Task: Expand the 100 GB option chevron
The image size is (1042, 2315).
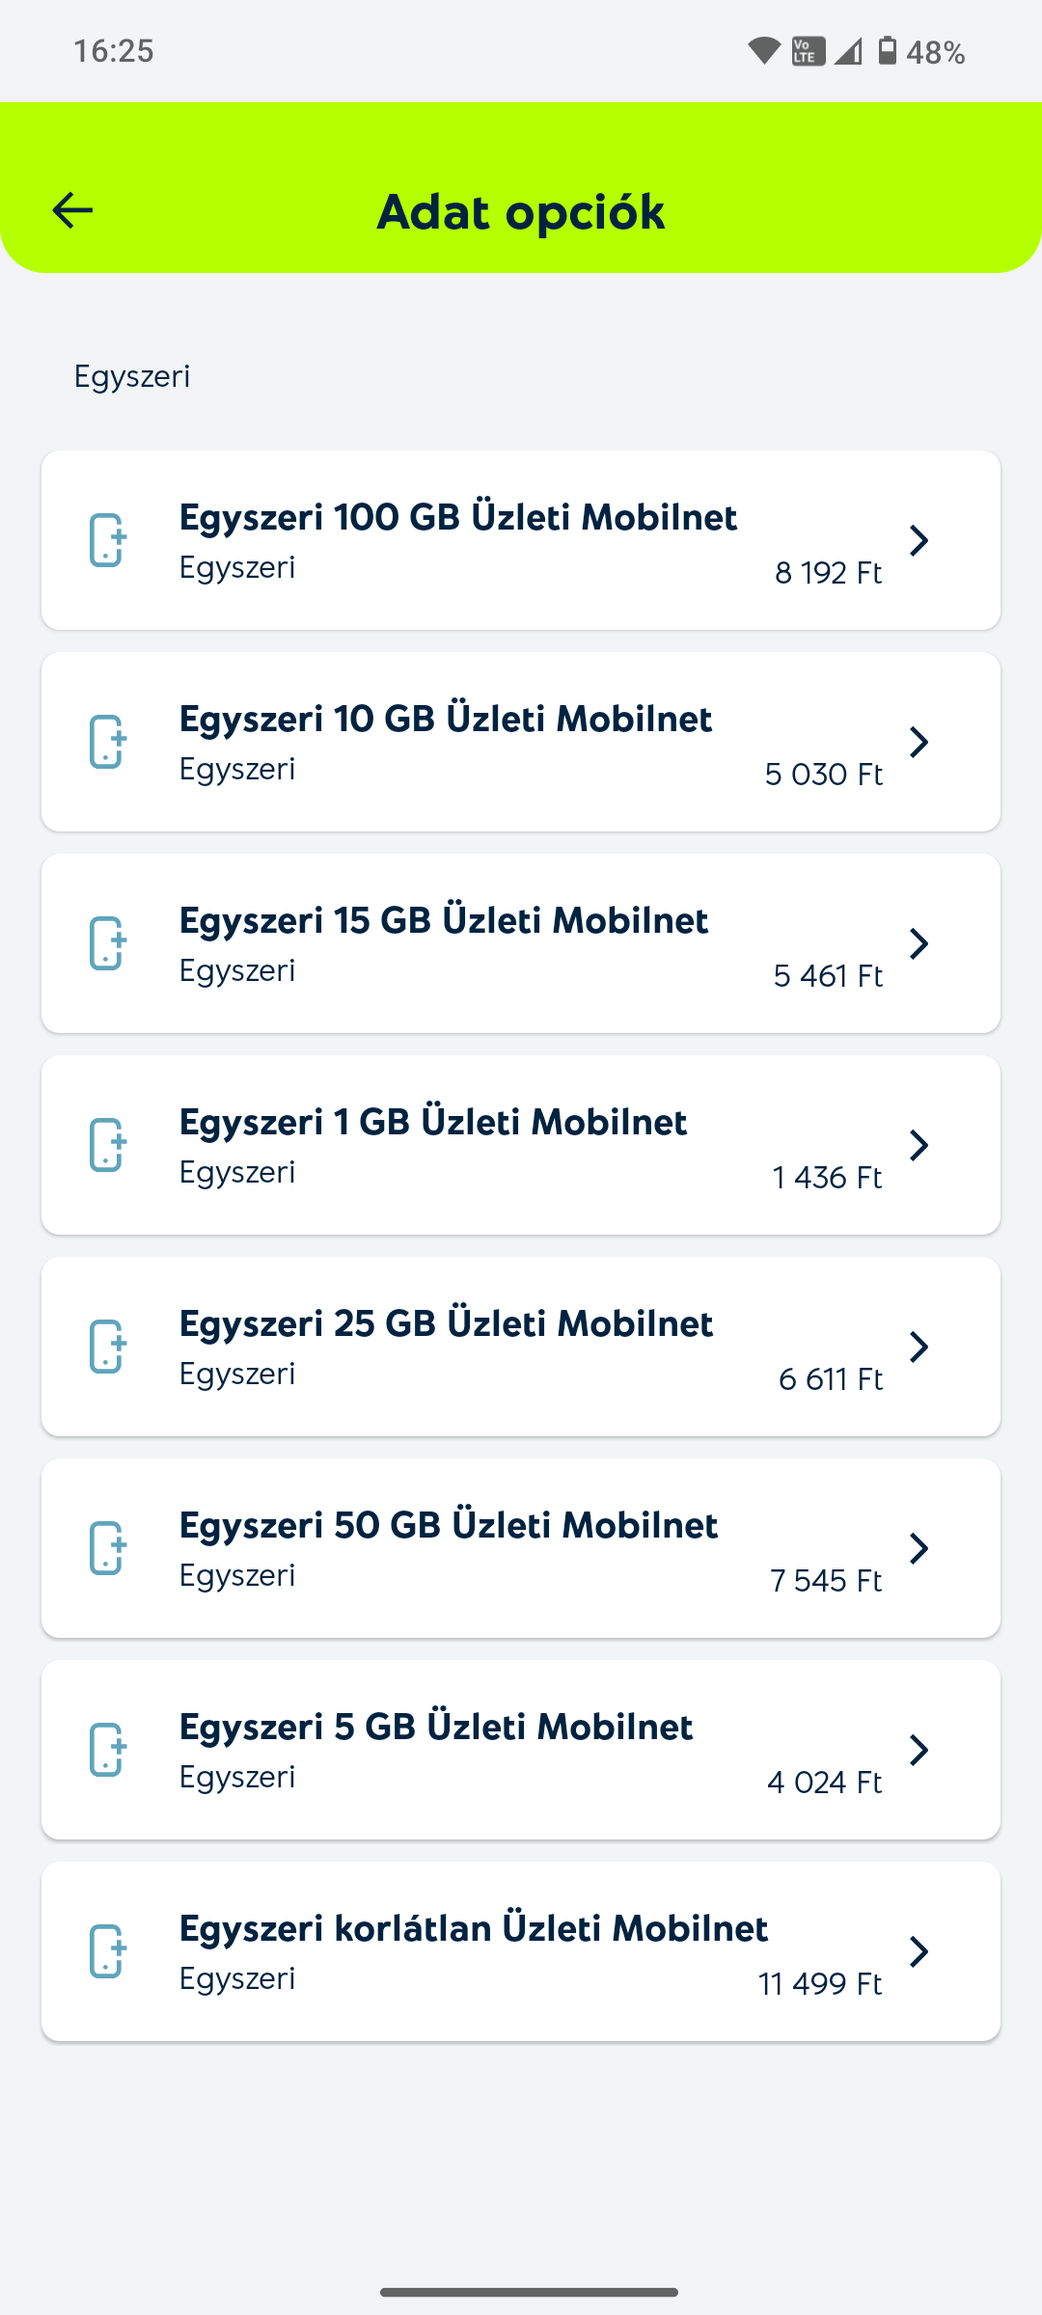Action: (919, 540)
